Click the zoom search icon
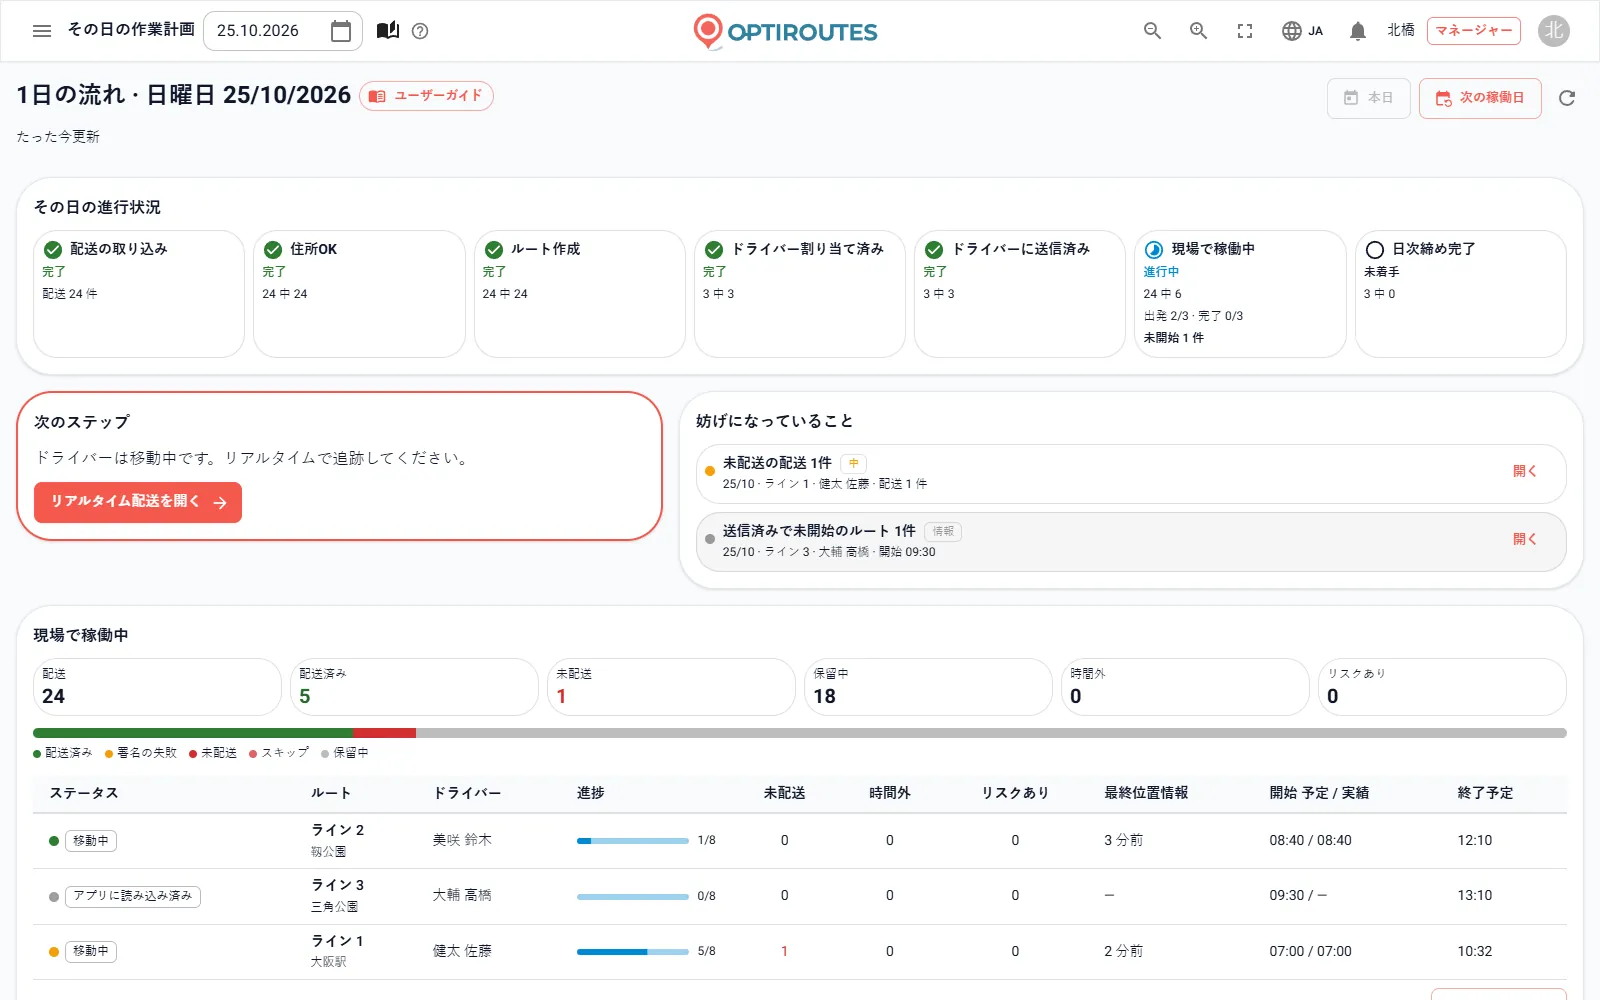The image size is (1600, 1000). point(1198,31)
